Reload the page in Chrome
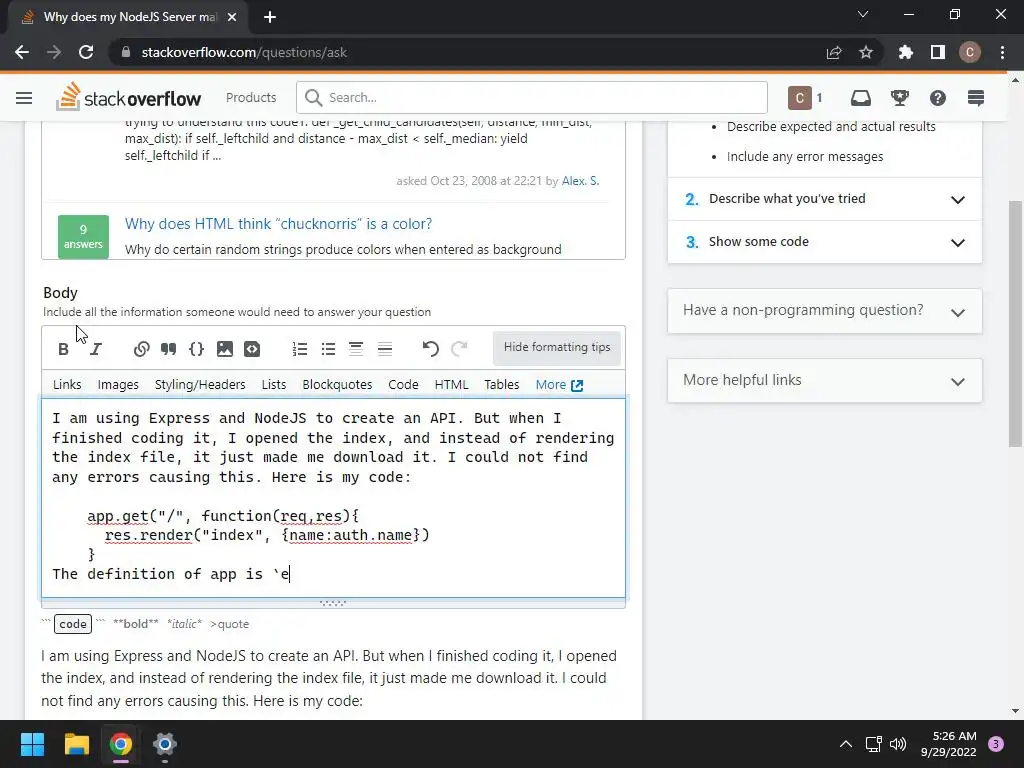Screen dimensions: 1024x768 point(86,52)
